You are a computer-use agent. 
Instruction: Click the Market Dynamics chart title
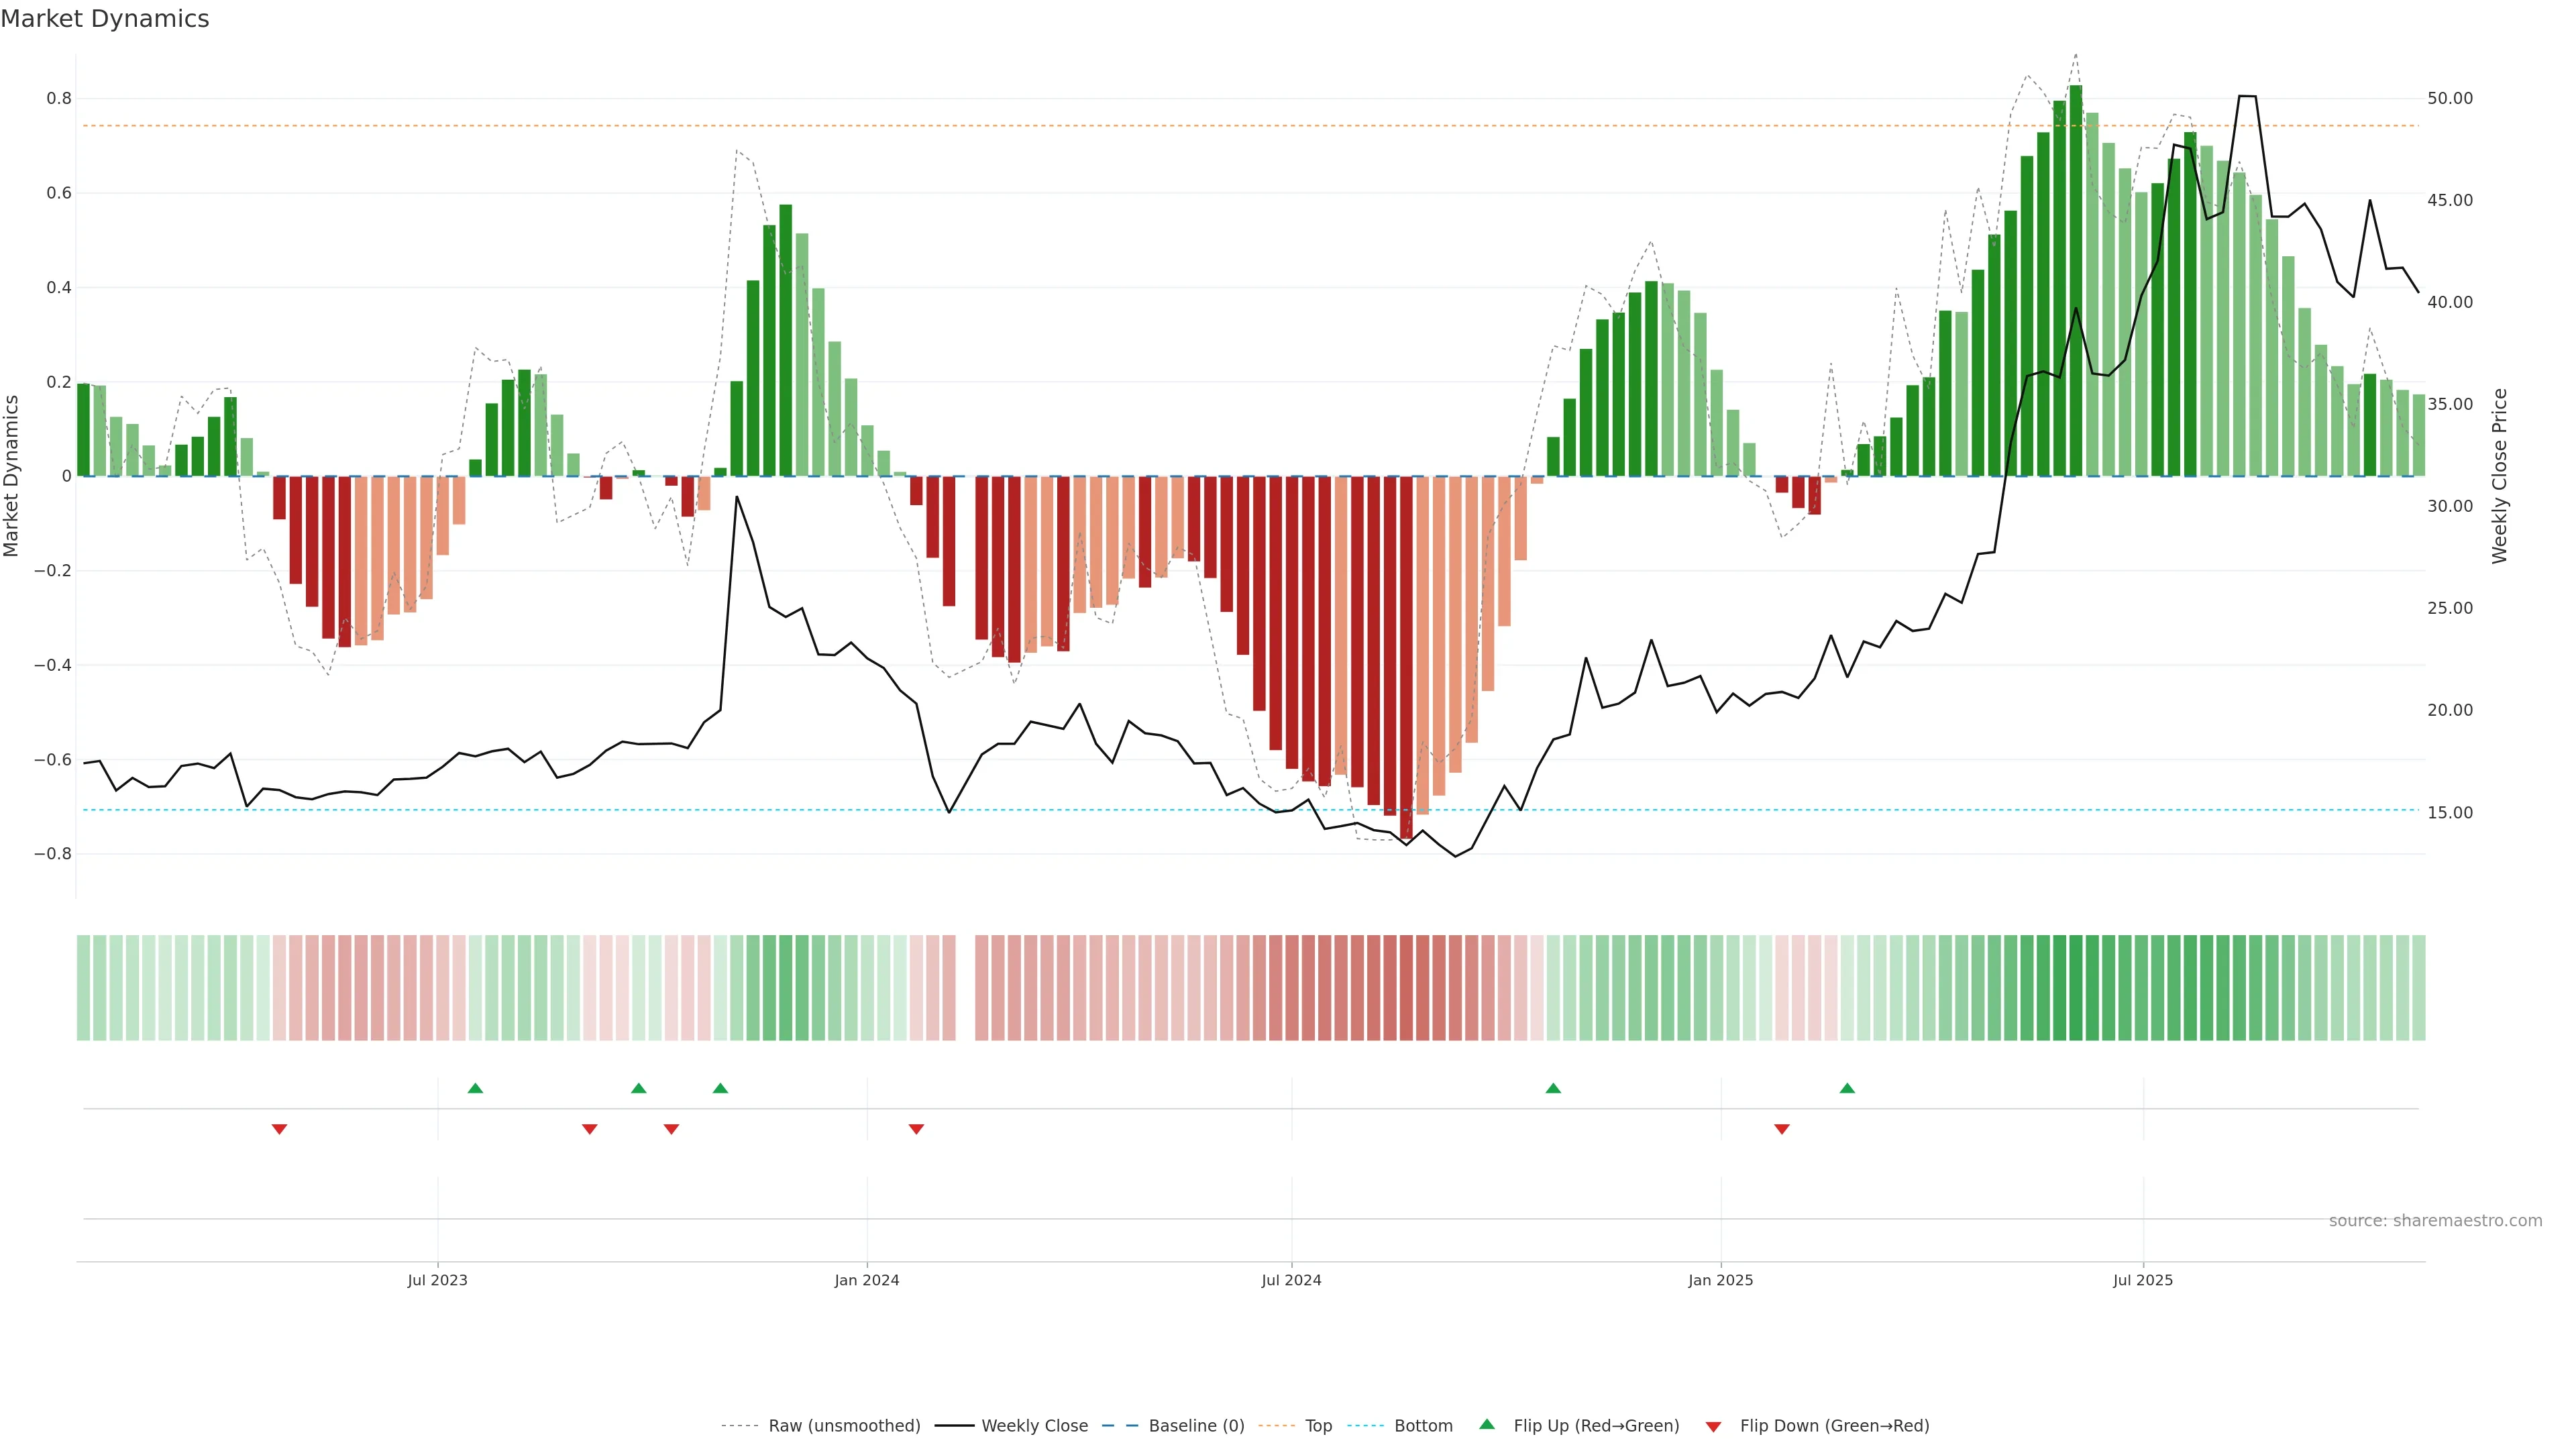(105, 19)
